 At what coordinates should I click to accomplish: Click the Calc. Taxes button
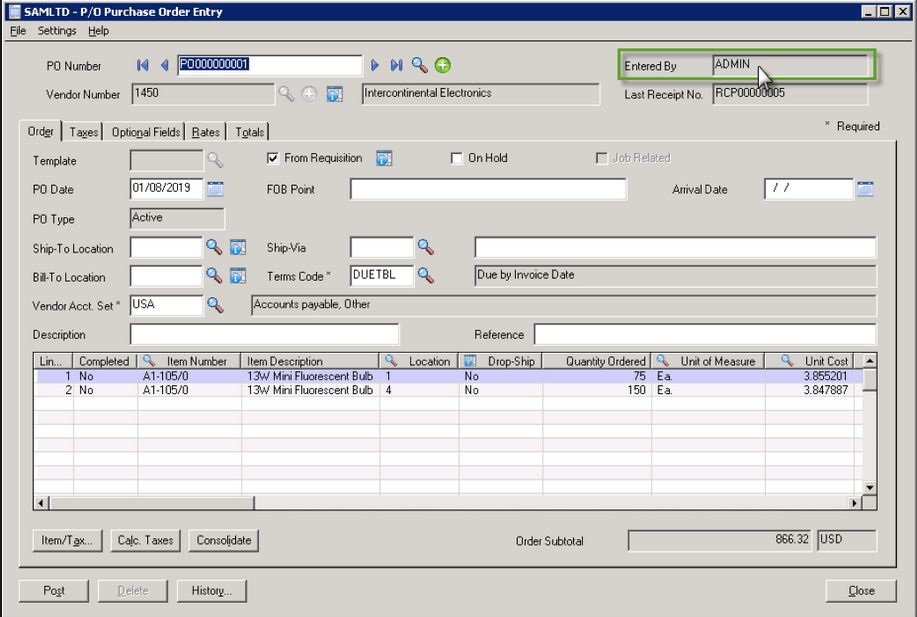pos(145,540)
